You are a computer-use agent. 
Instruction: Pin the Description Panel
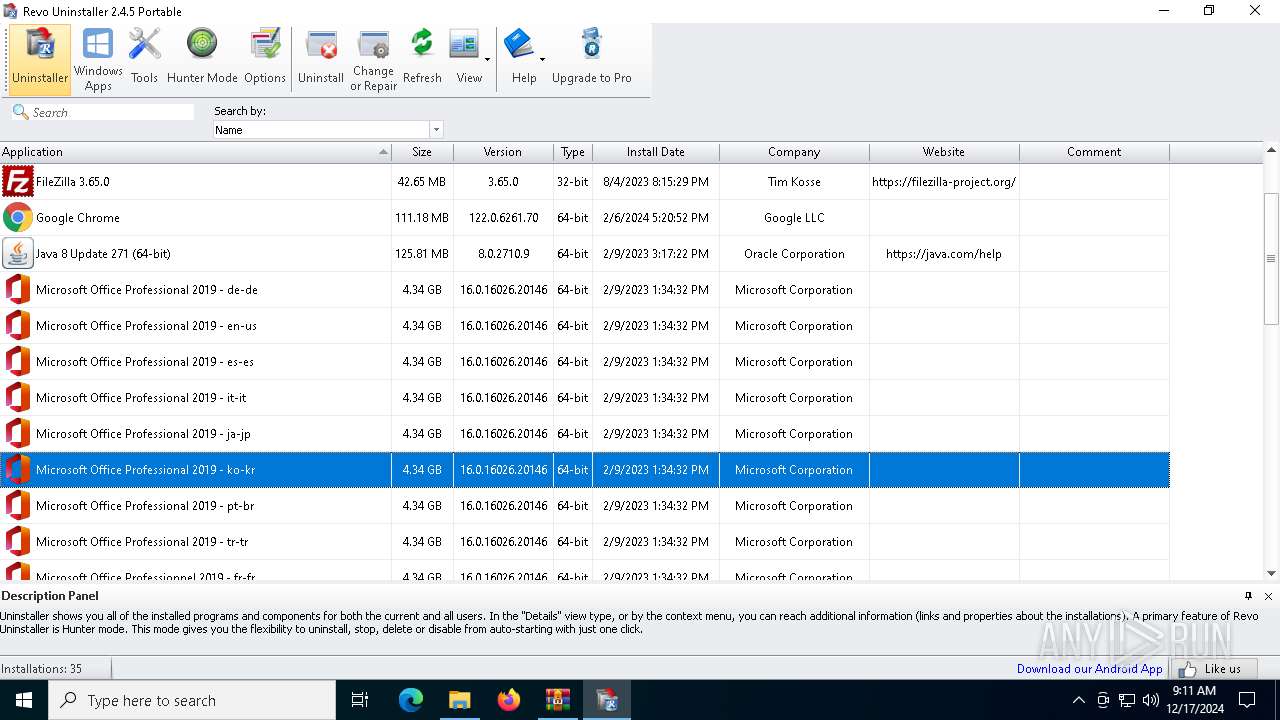[x=1248, y=596]
